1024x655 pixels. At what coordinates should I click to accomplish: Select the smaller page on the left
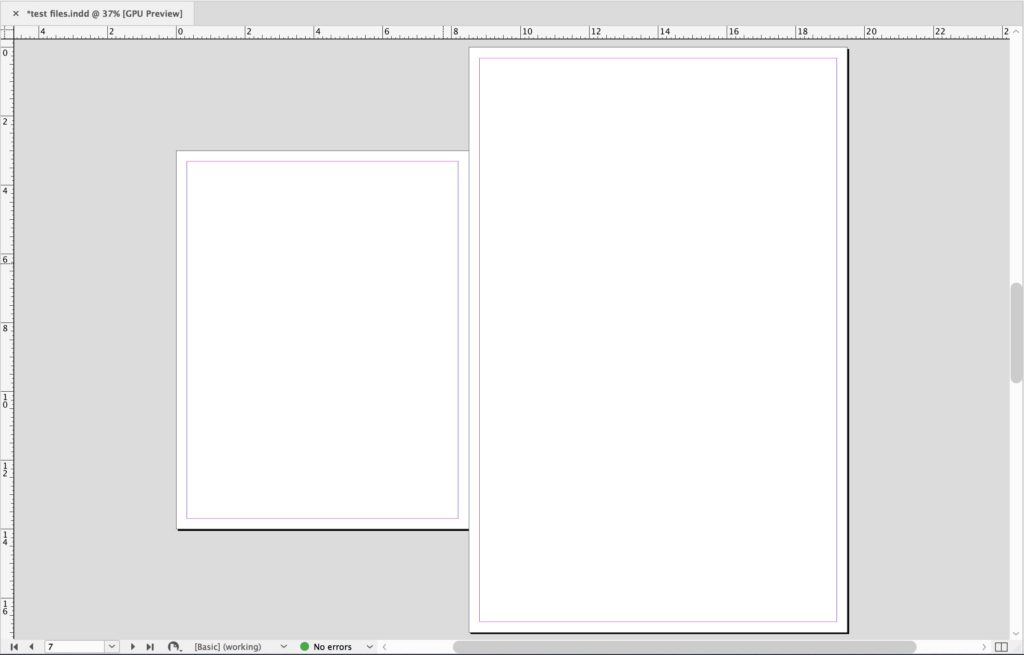(x=320, y=340)
